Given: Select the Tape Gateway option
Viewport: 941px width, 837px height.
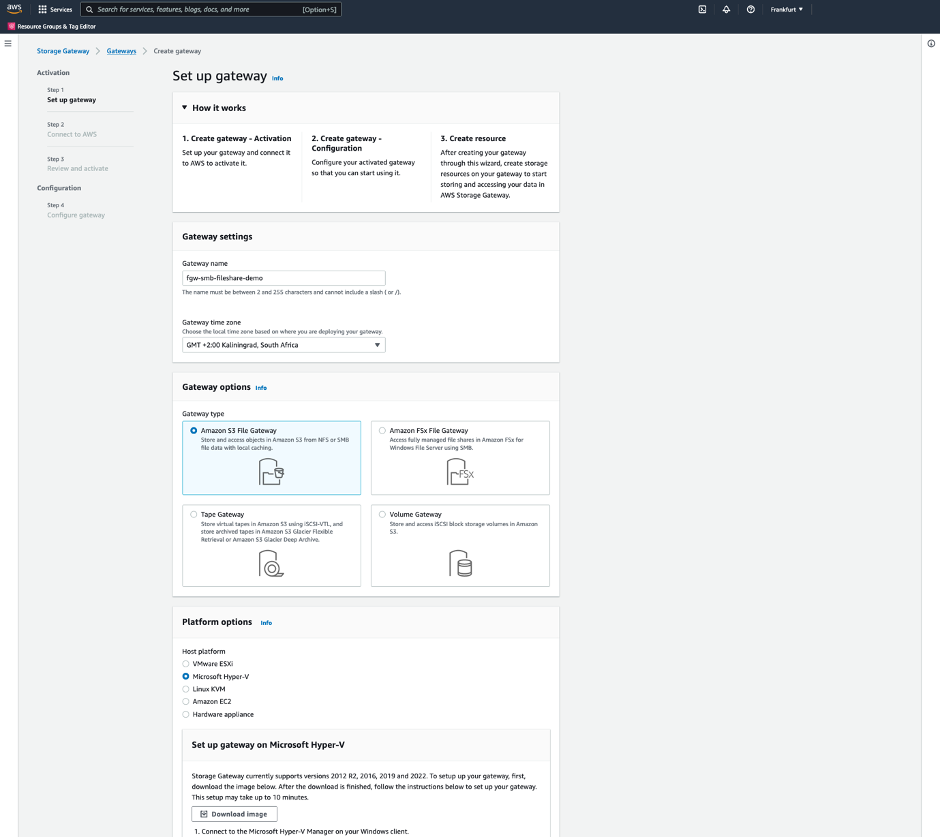Looking at the screenshot, I should [193, 514].
